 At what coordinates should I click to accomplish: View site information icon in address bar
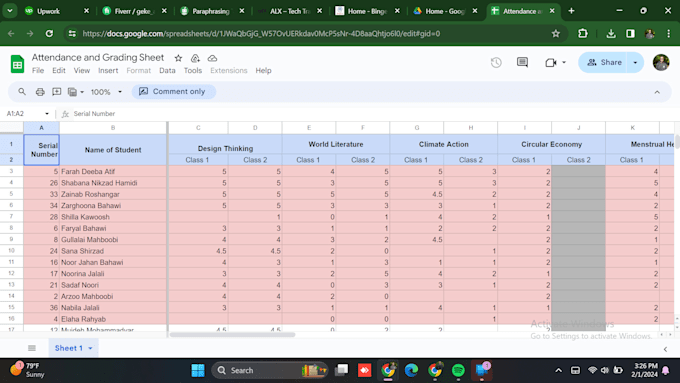click(72, 33)
